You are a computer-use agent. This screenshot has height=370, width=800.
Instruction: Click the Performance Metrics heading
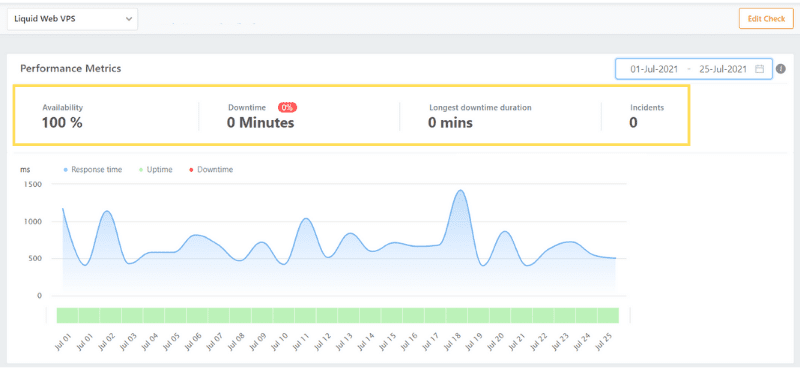pyautogui.click(x=71, y=68)
